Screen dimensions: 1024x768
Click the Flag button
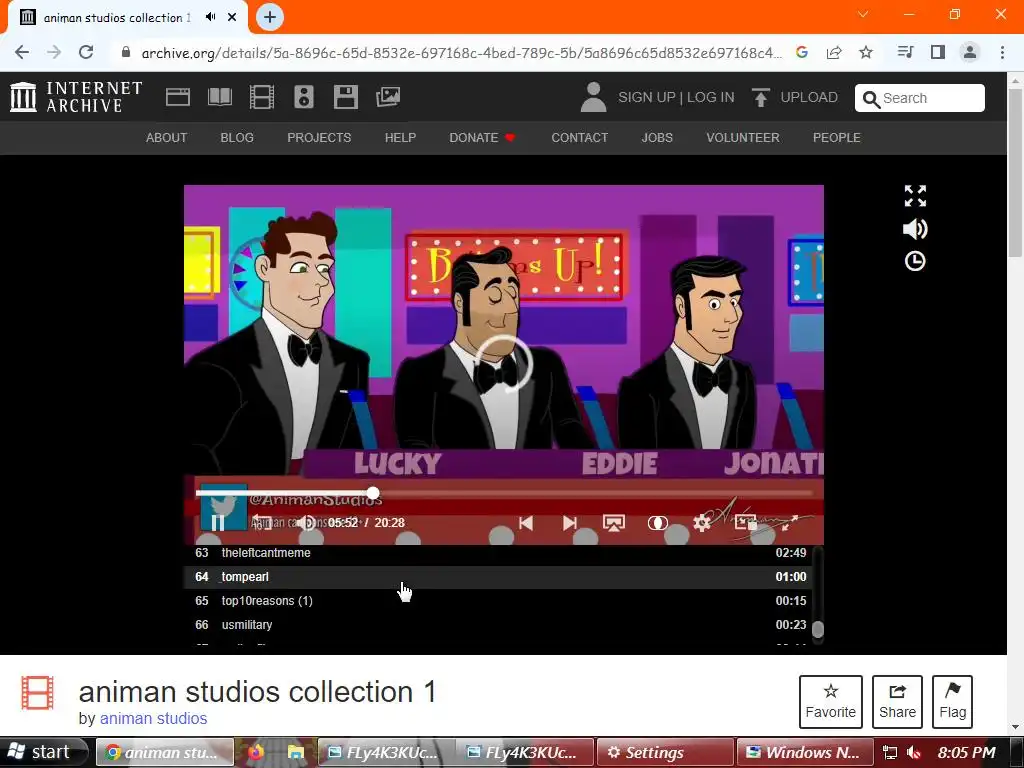pyautogui.click(x=952, y=701)
